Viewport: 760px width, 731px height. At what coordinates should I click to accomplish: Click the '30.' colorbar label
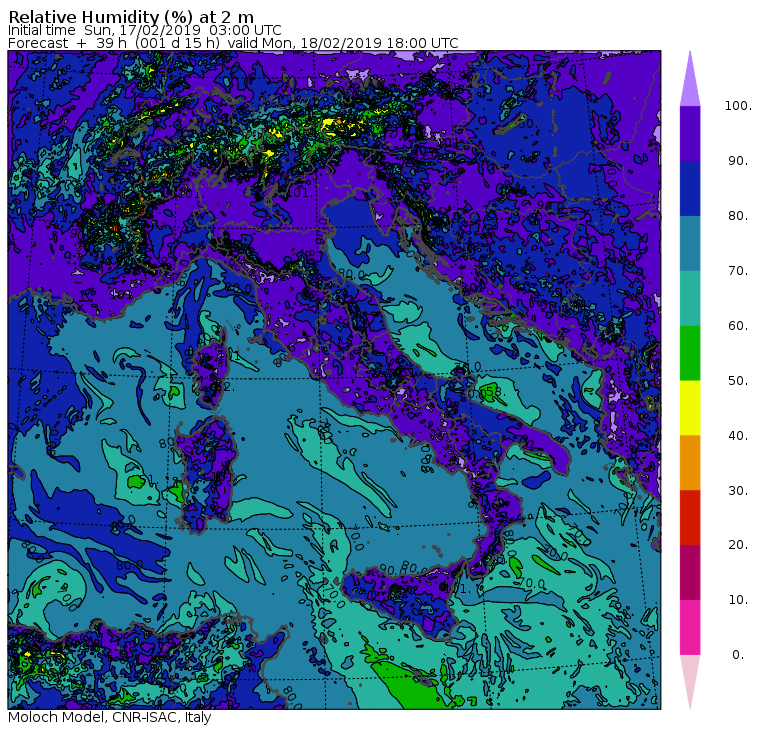(738, 491)
